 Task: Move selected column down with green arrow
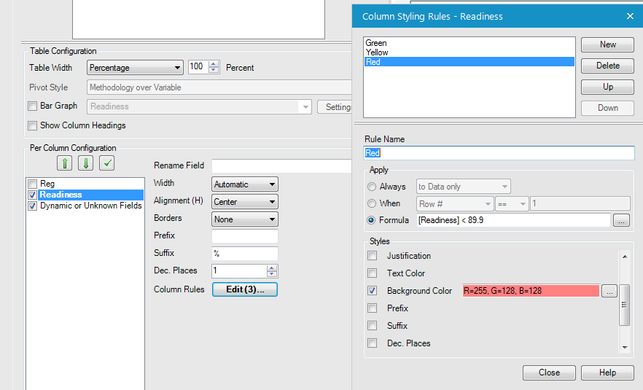[86, 163]
